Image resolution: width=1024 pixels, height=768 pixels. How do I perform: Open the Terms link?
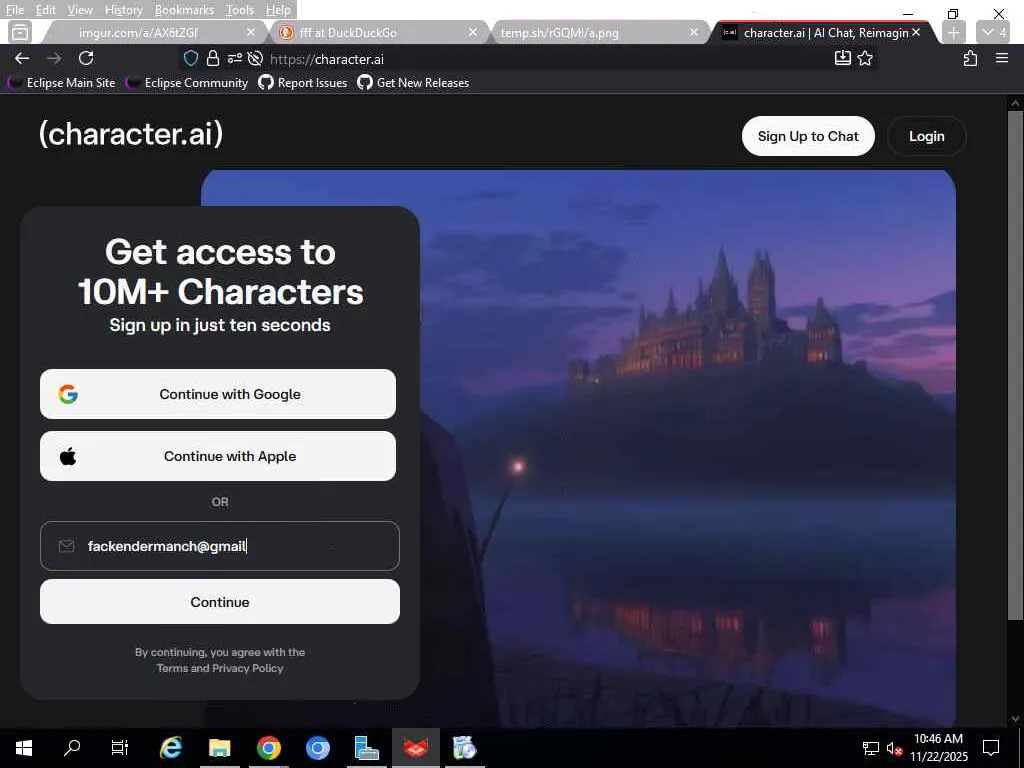[x=173, y=668]
